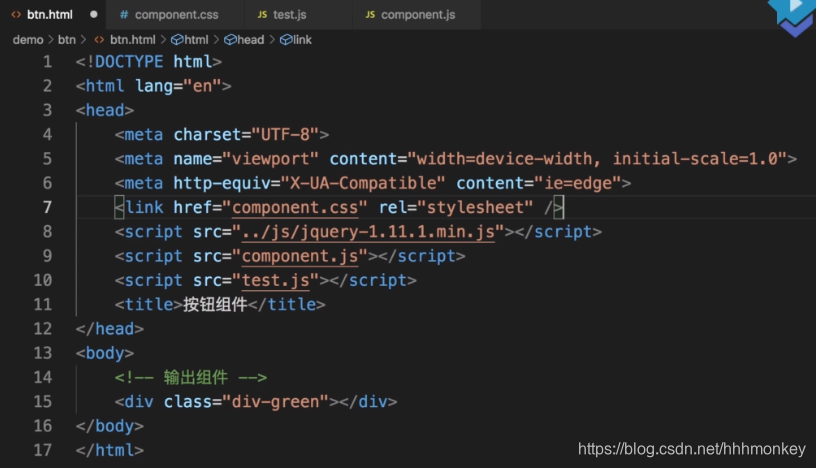Click the DOCTYPE text on line 1
The height and width of the screenshot is (468, 816).
129,62
